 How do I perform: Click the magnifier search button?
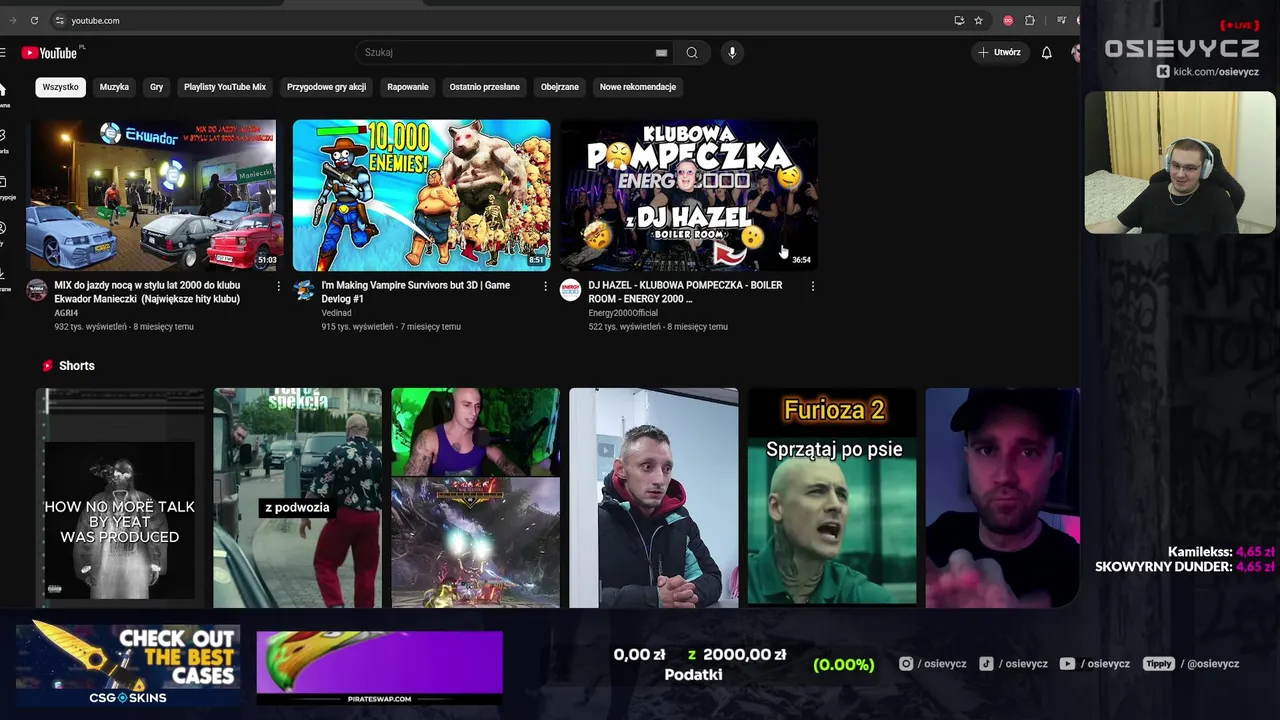point(692,52)
